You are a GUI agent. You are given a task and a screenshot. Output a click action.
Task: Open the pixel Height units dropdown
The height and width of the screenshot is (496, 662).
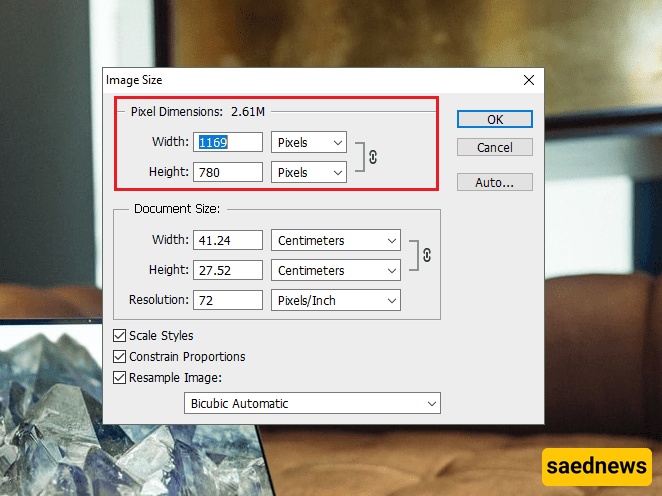pos(309,173)
